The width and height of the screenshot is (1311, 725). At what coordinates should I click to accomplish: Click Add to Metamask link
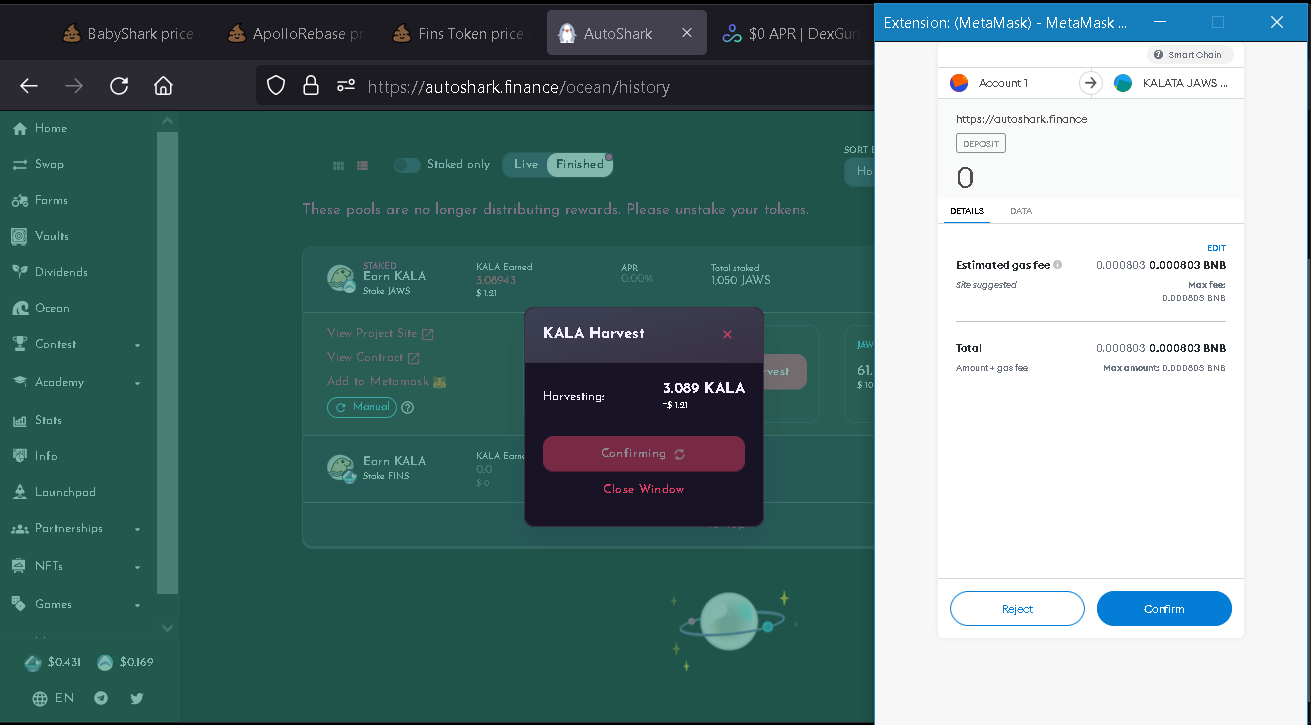pyautogui.click(x=386, y=381)
